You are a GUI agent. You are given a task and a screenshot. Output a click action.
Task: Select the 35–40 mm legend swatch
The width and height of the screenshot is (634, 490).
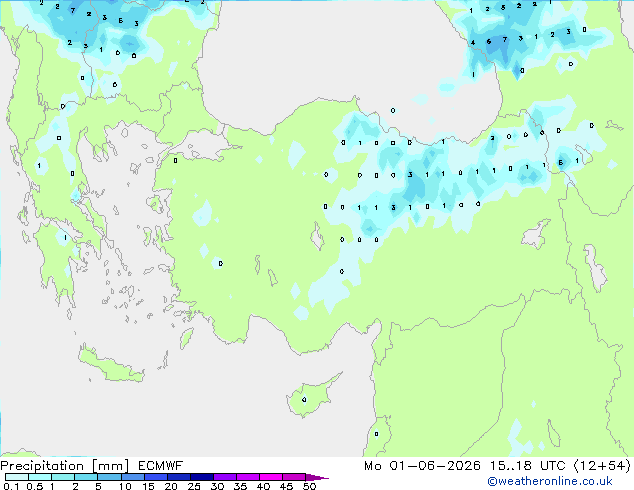pos(247,477)
